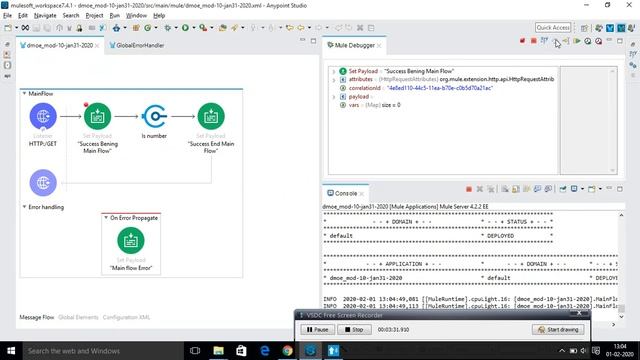
Task: Click the Resume green arrow in Mule Debugger toolbar
Action: click(577, 41)
